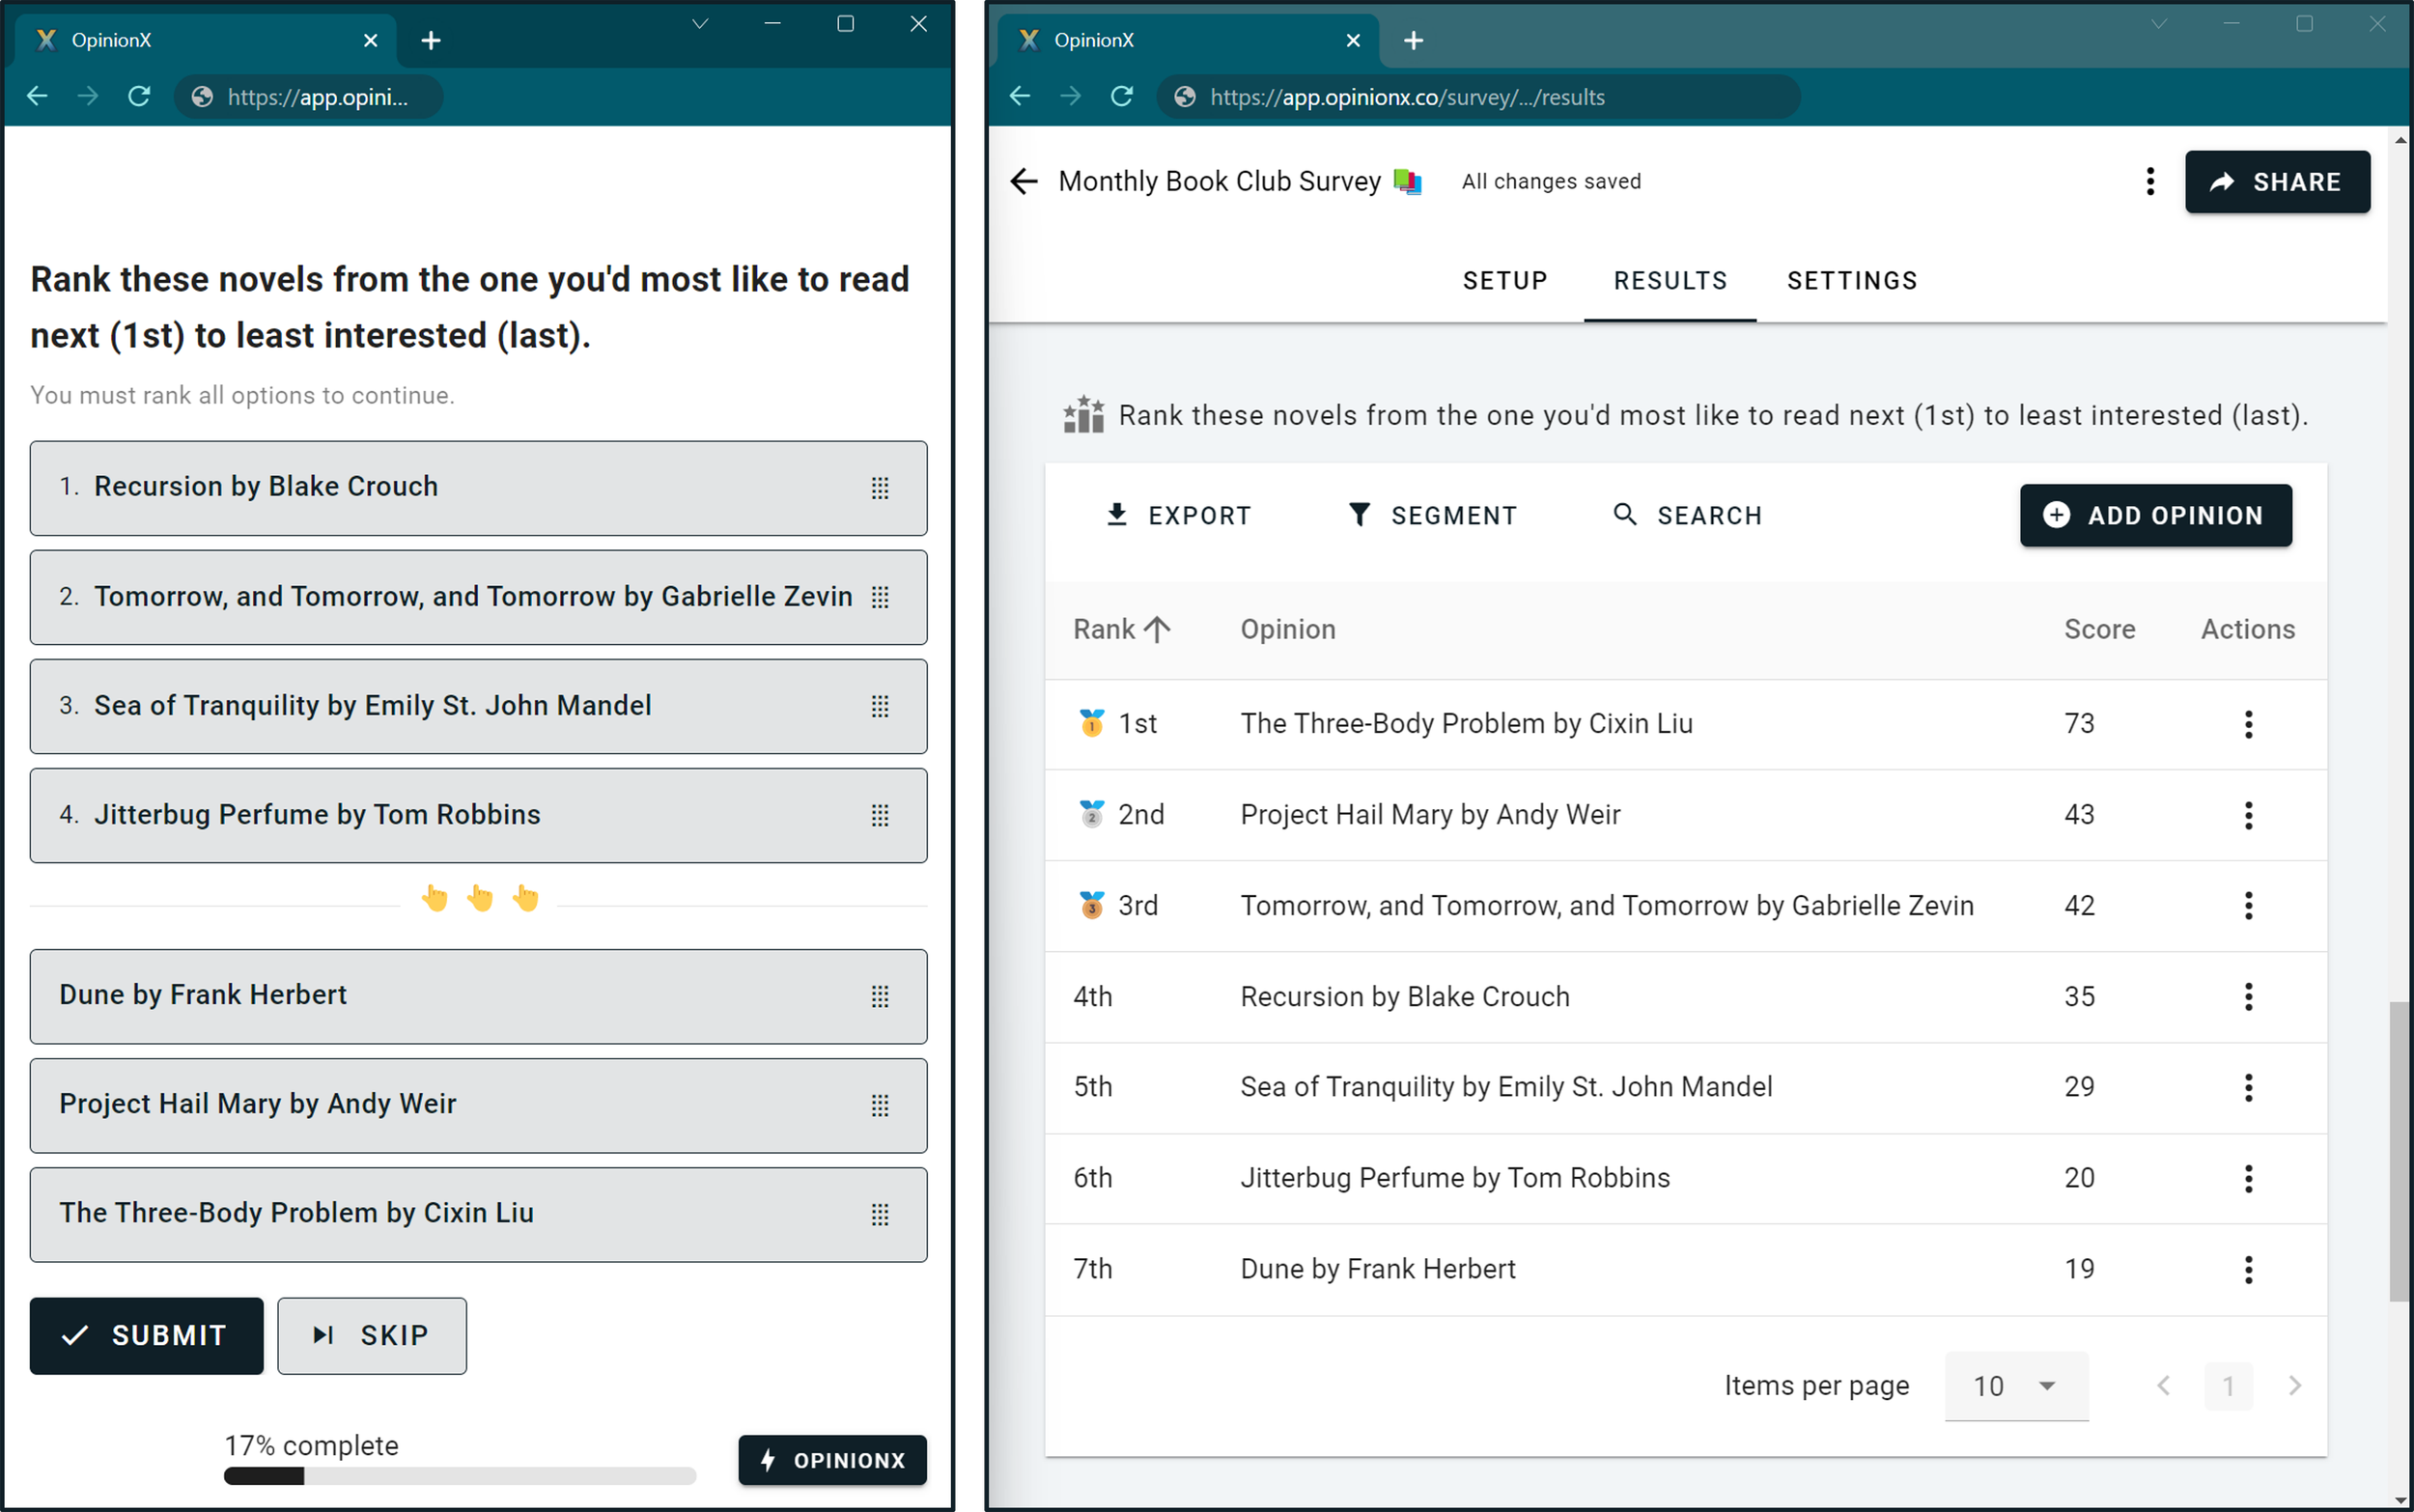Click browser back arrow in left window
Image resolution: width=2414 pixels, height=1512 pixels.
pyautogui.click(x=37, y=96)
